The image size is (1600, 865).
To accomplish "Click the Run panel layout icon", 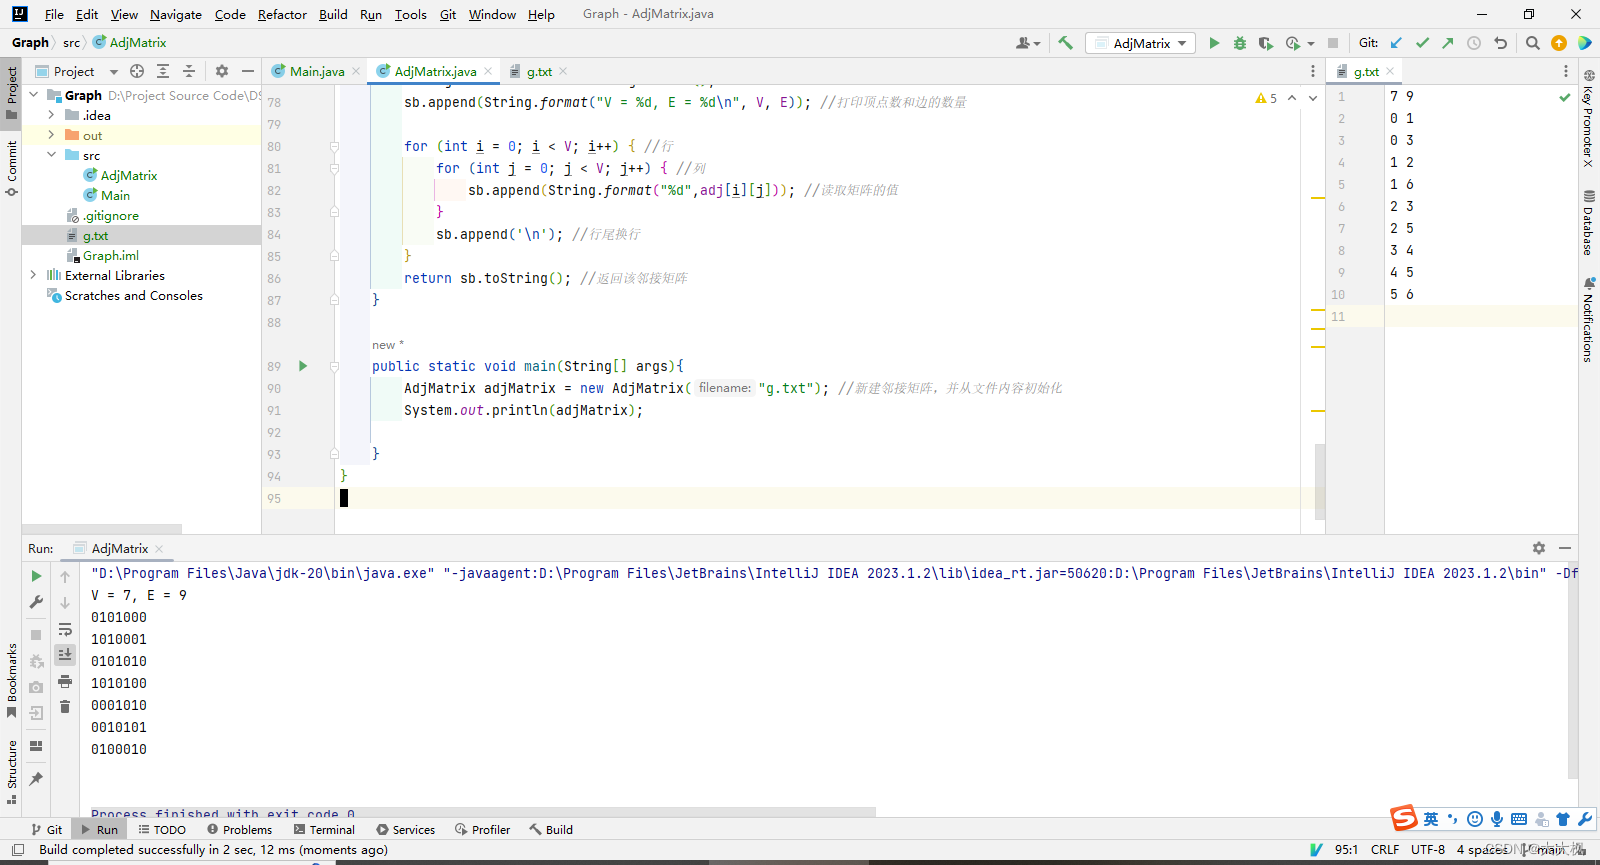I will click(x=36, y=746).
